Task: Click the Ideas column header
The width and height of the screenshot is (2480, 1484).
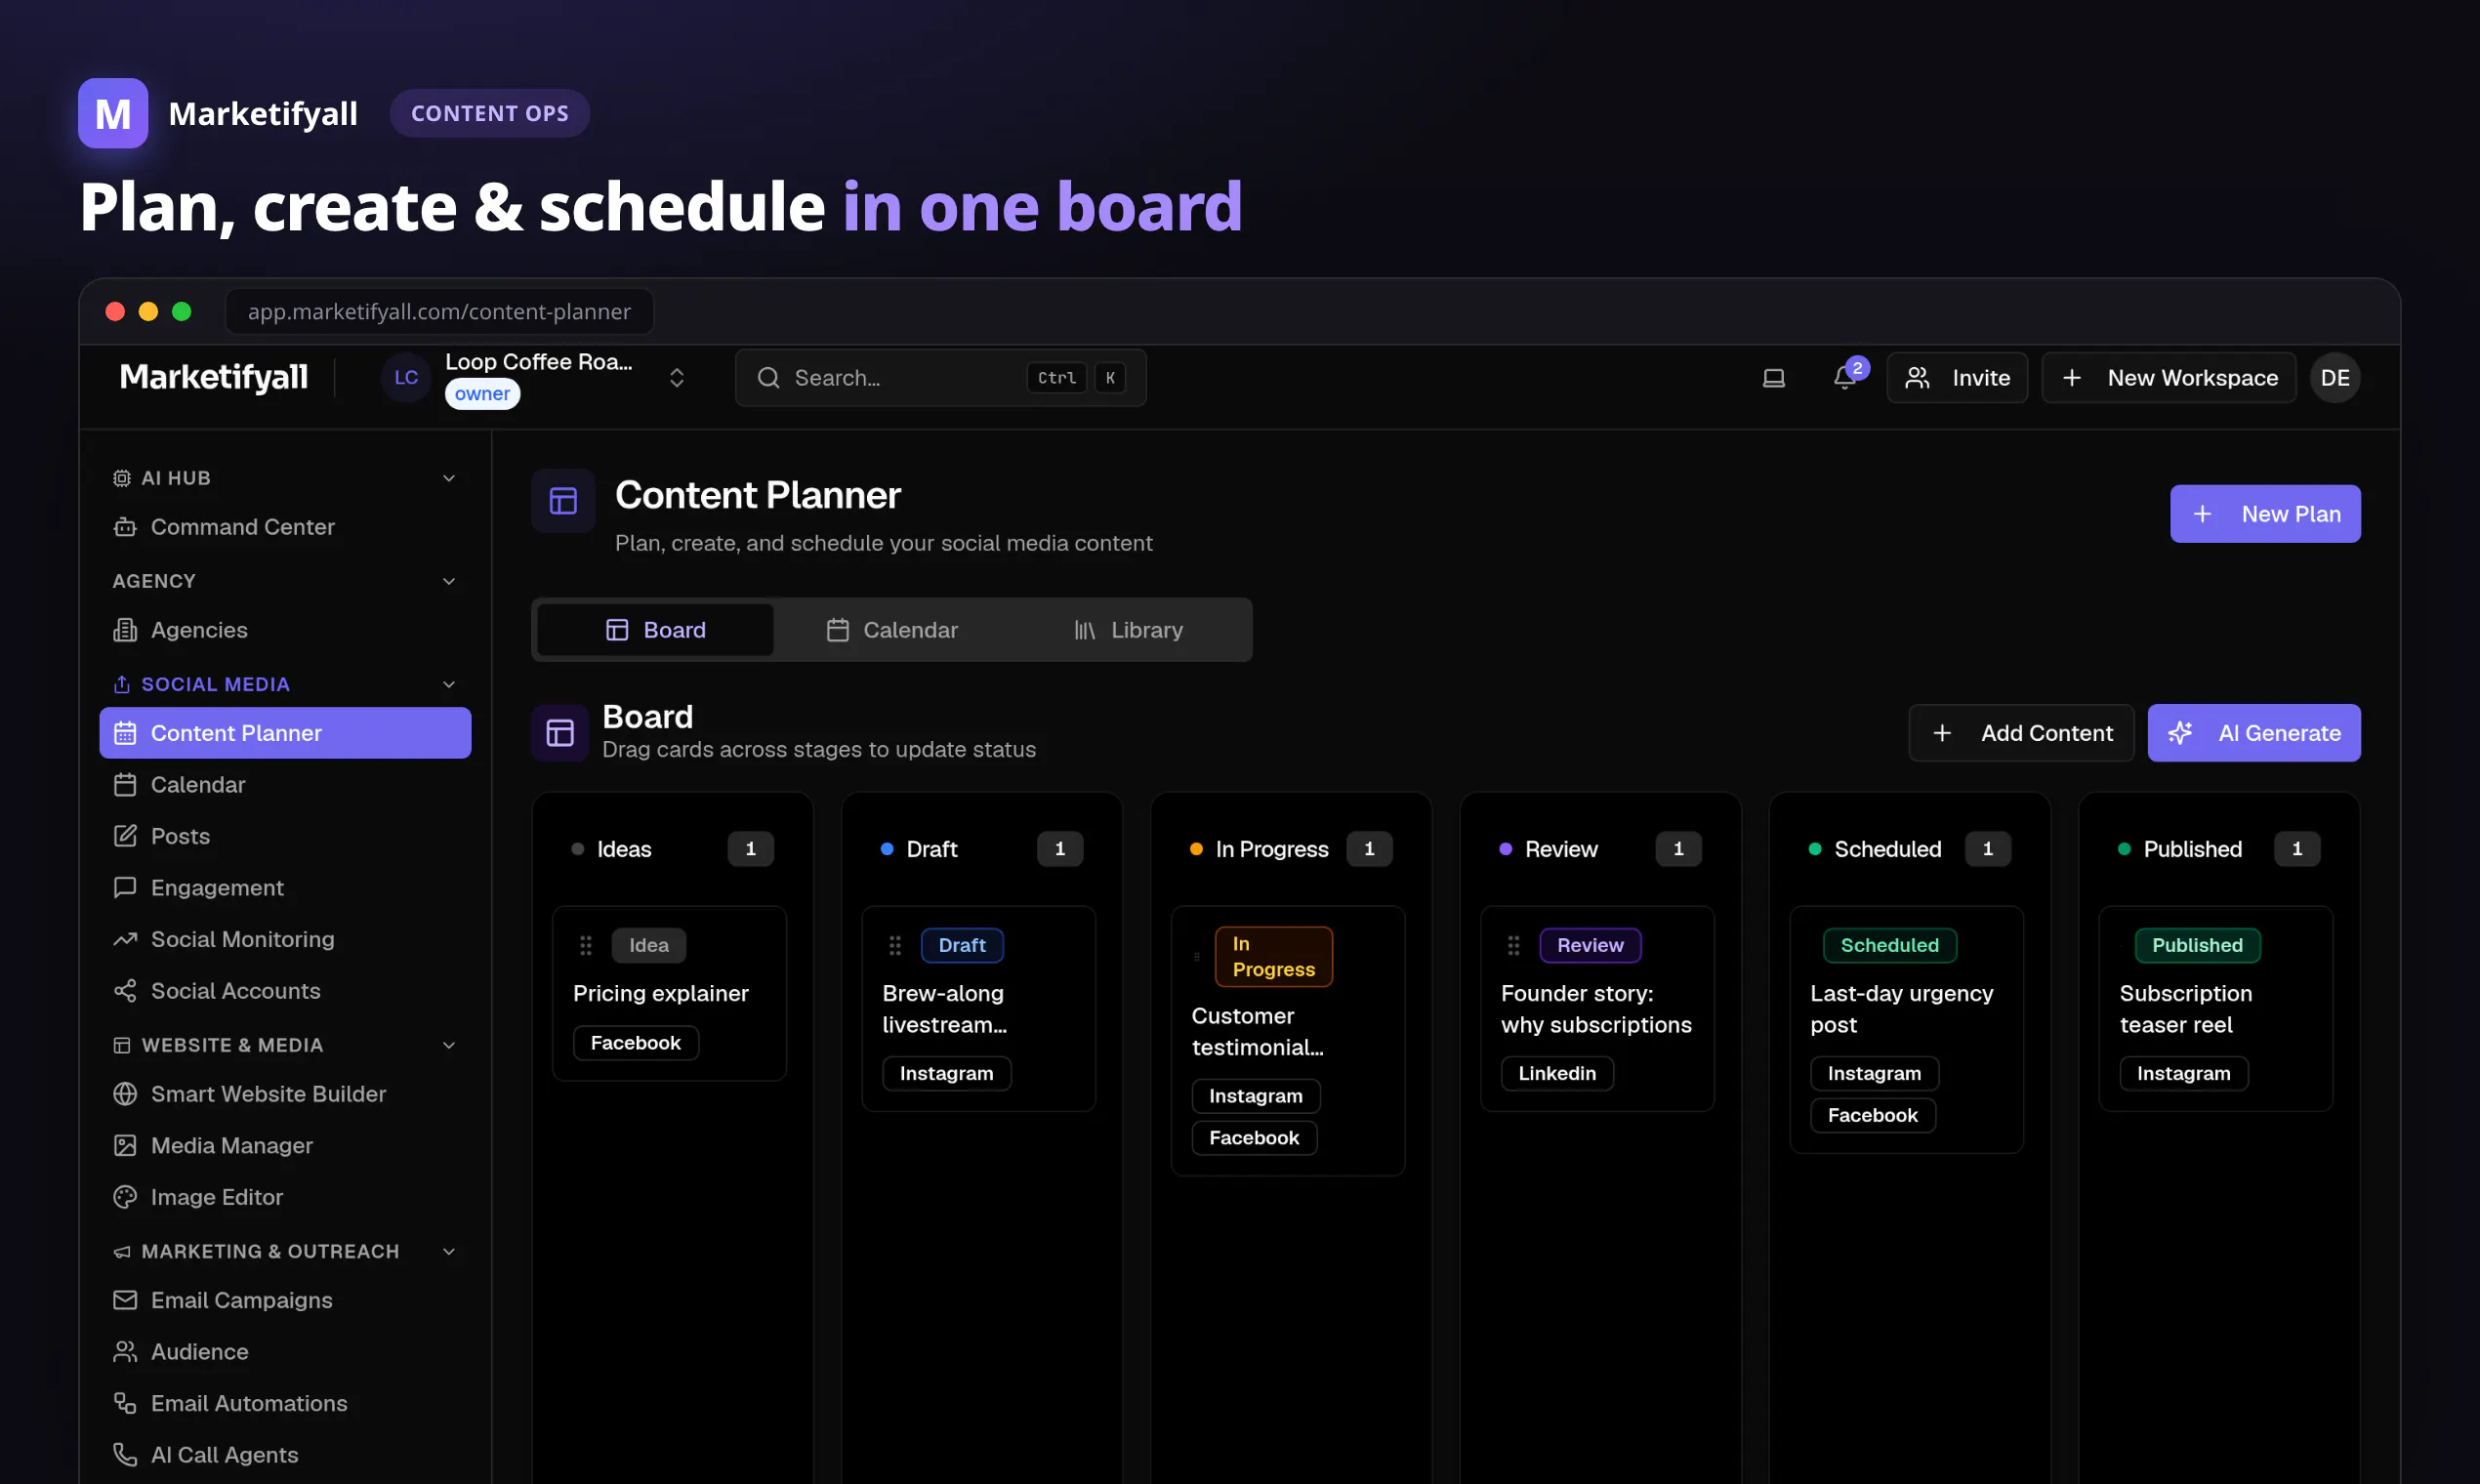Action: tap(671, 849)
